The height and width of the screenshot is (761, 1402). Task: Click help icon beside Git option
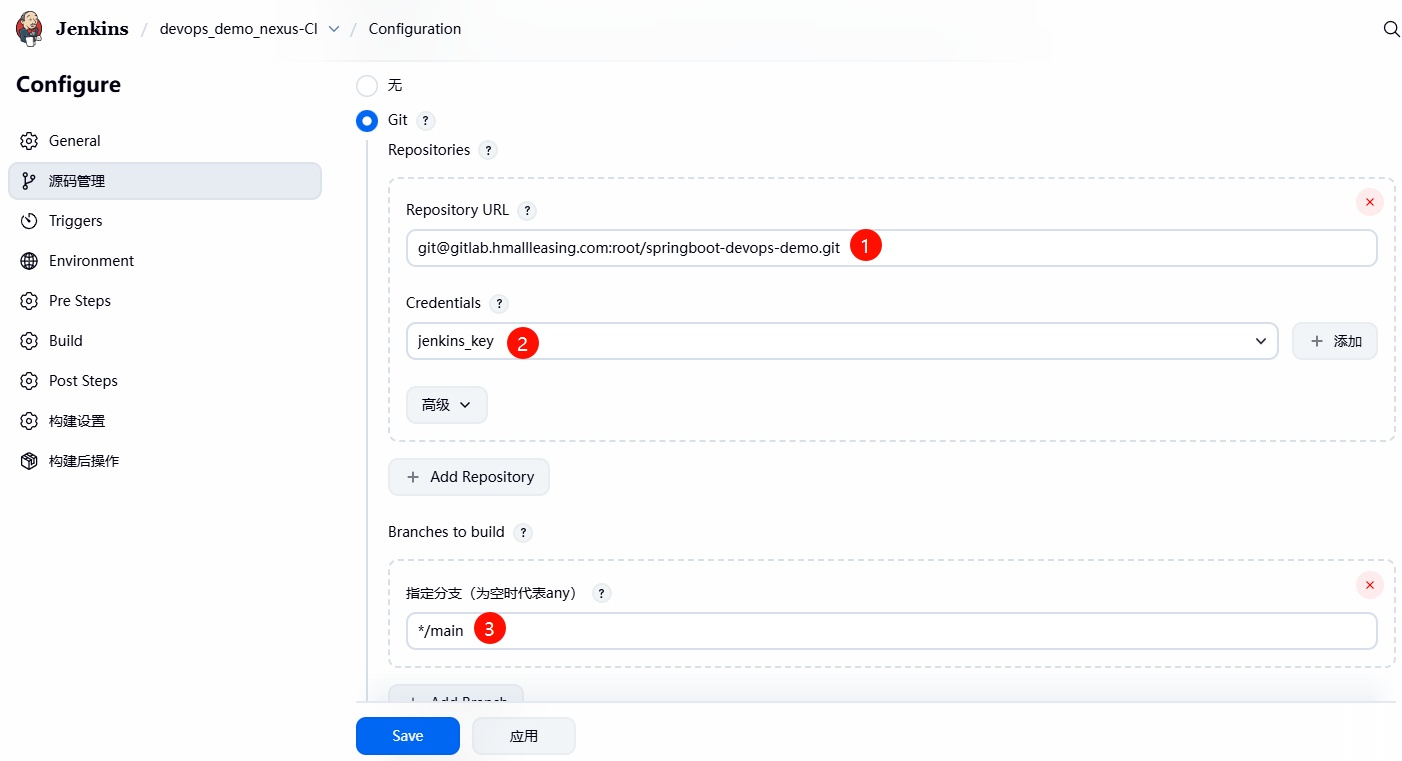426,121
